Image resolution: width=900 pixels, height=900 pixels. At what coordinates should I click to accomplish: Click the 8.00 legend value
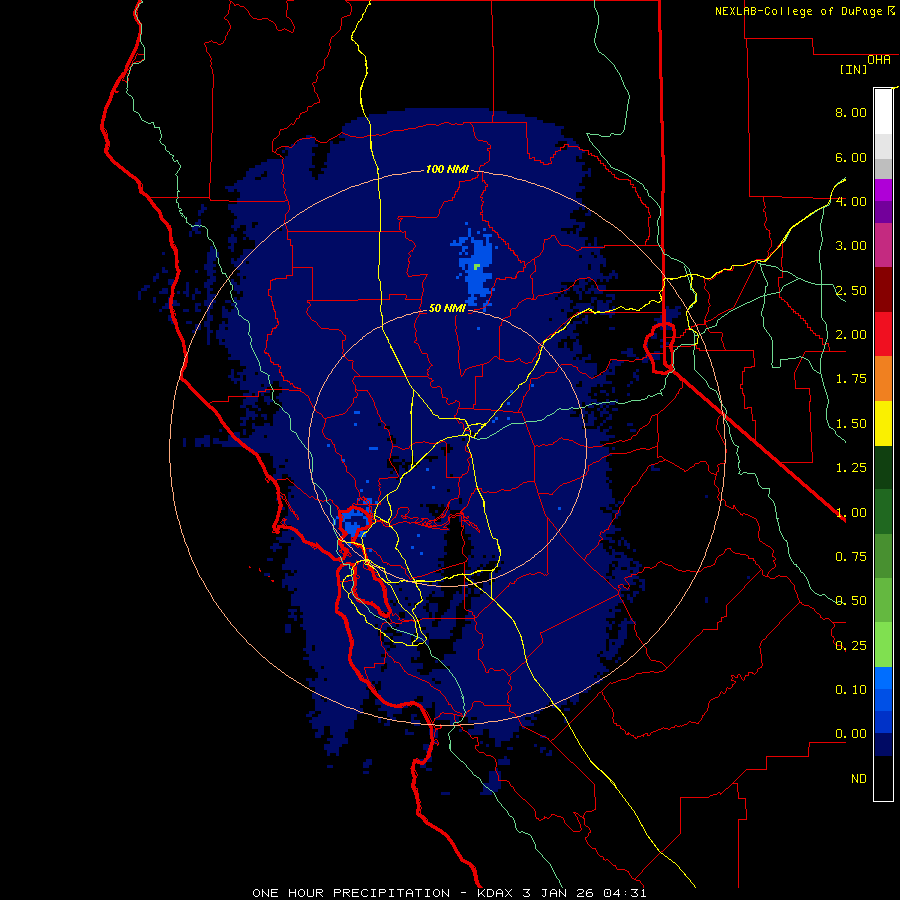[x=851, y=112]
